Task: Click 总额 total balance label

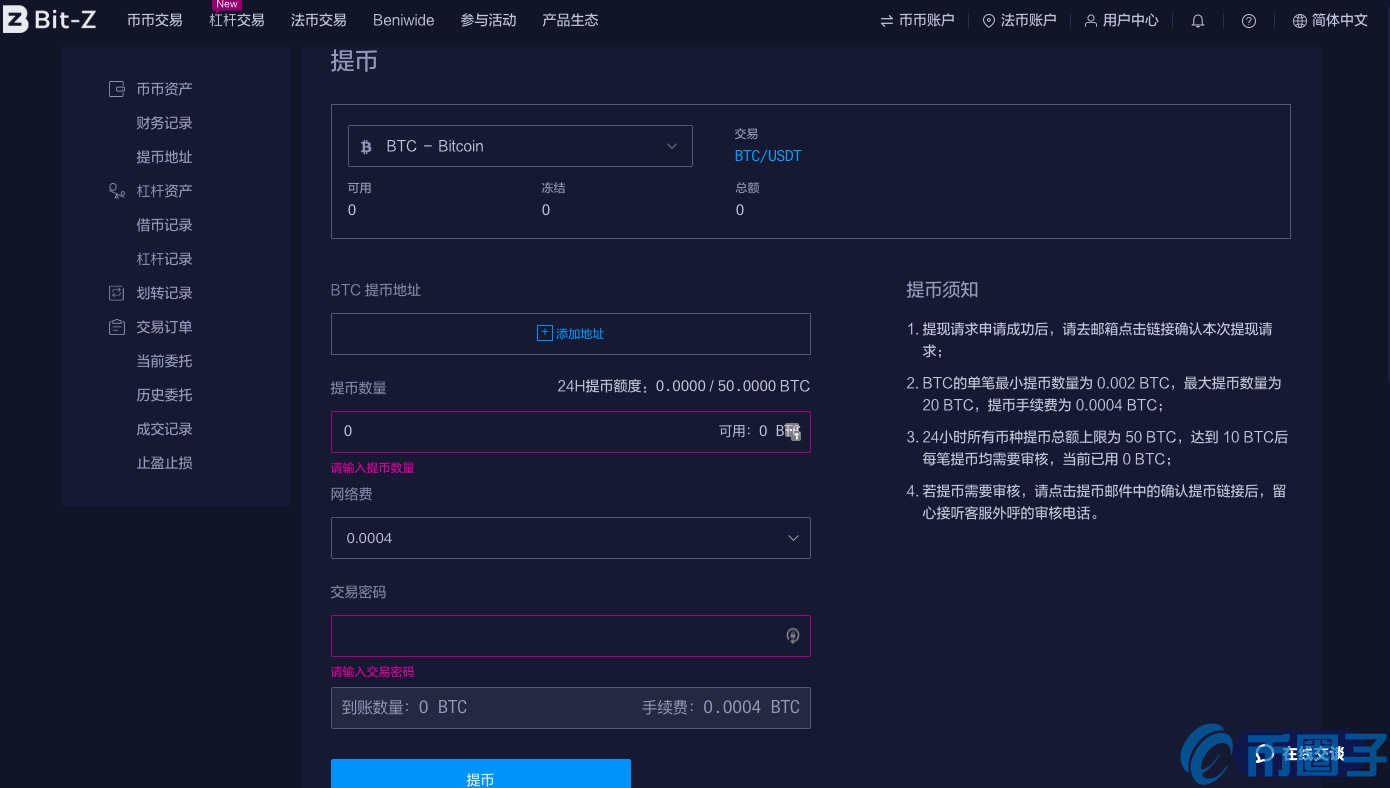Action: pyautogui.click(x=747, y=188)
